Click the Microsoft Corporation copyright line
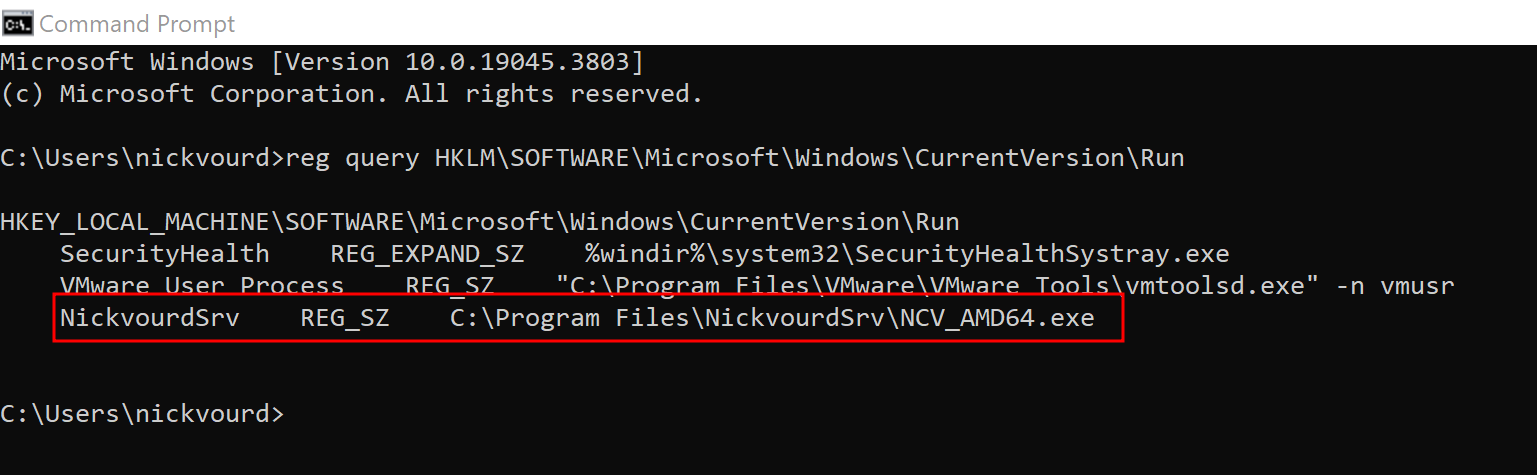 click(351, 94)
